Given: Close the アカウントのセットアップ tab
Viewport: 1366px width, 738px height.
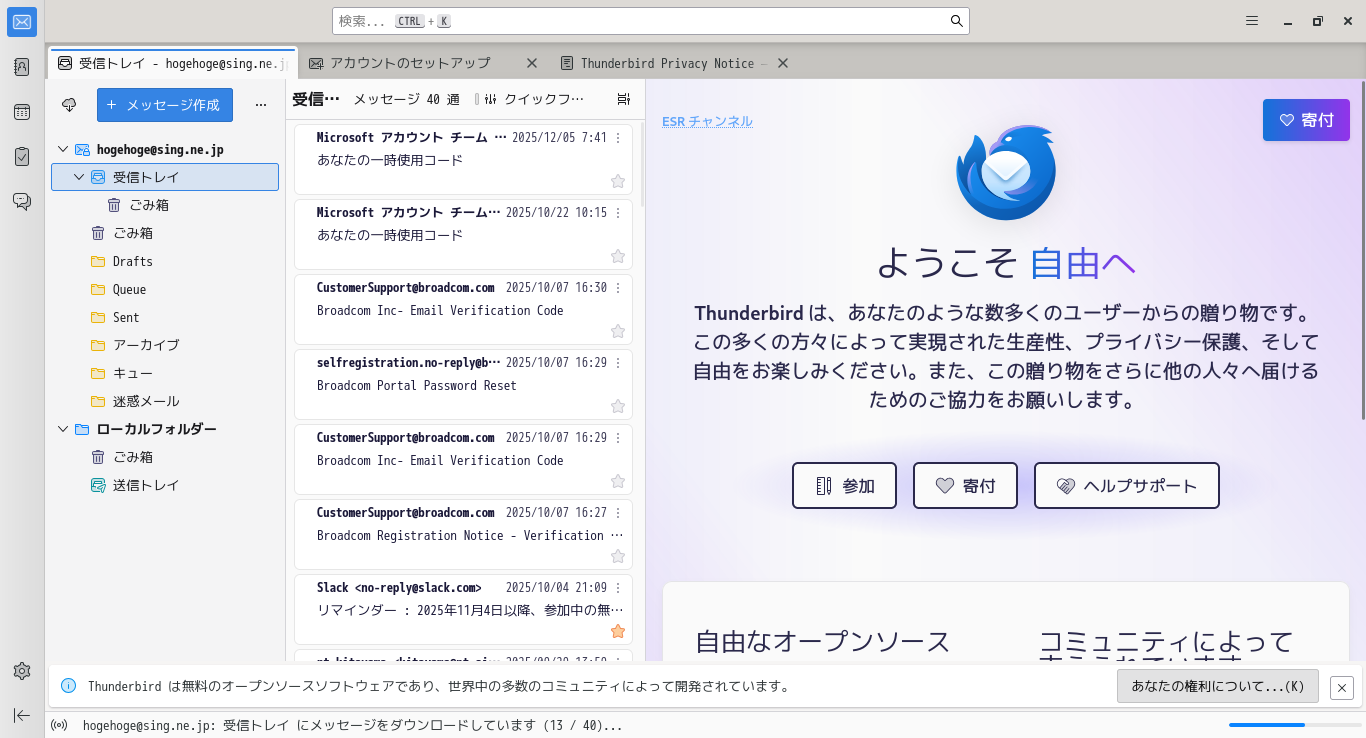Looking at the screenshot, I should tap(532, 63).
